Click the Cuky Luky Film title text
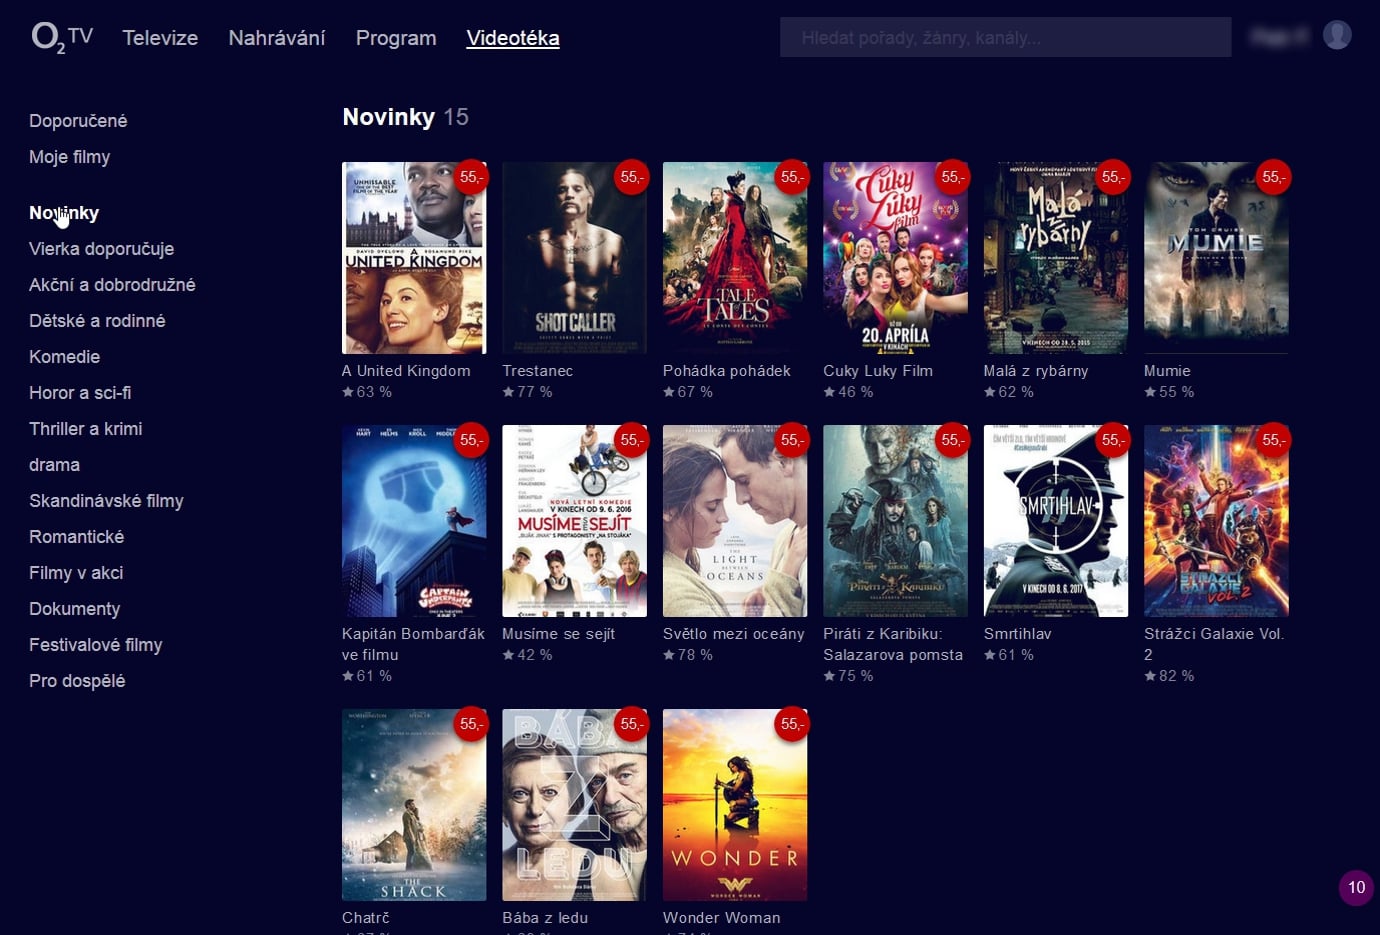 click(878, 371)
